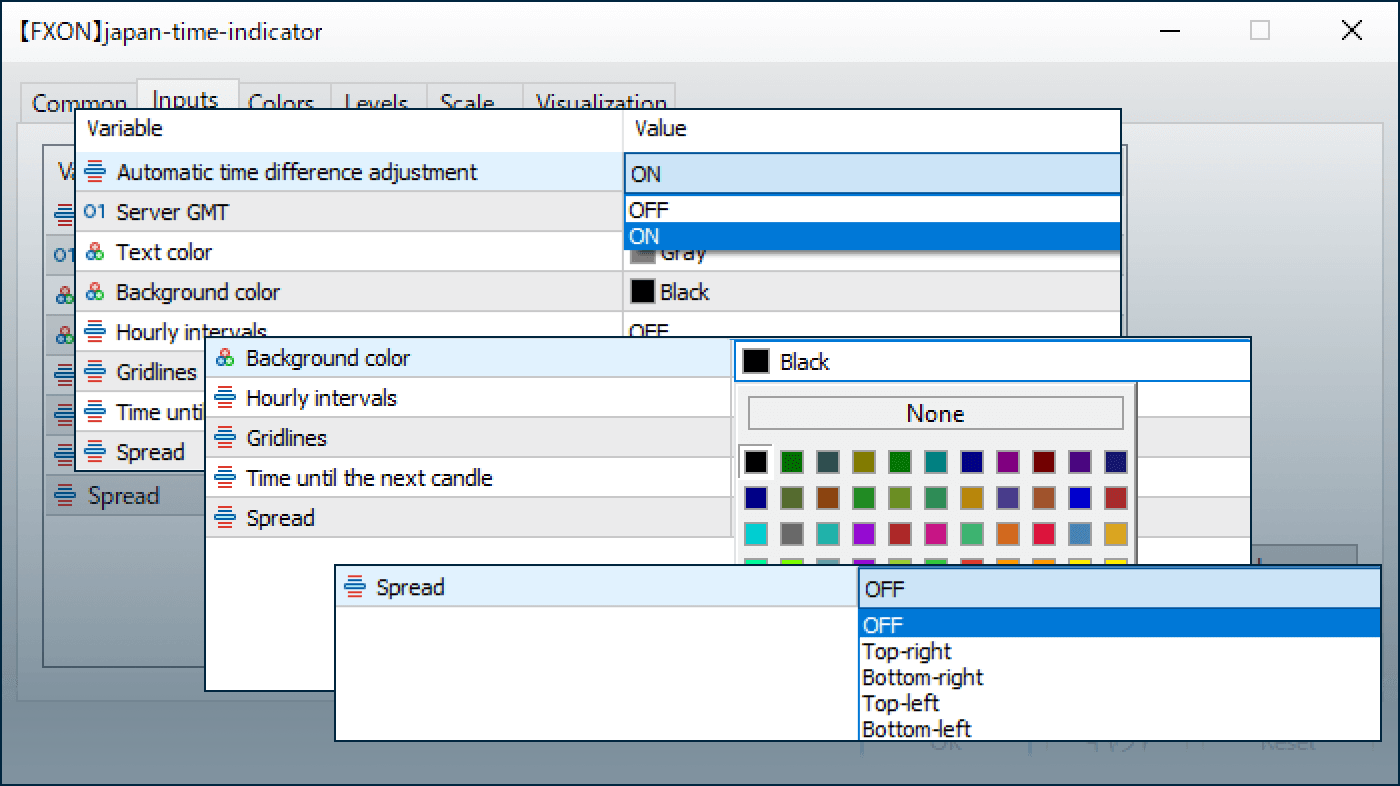Viewport: 1400px width, 786px height.
Task: Click the color icon beside Text color
Action: (x=95, y=252)
